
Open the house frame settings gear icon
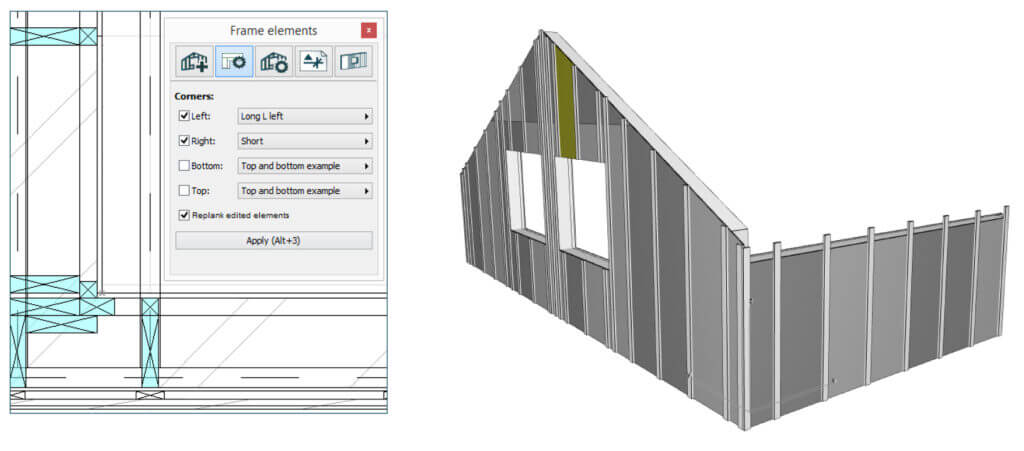point(274,62)
